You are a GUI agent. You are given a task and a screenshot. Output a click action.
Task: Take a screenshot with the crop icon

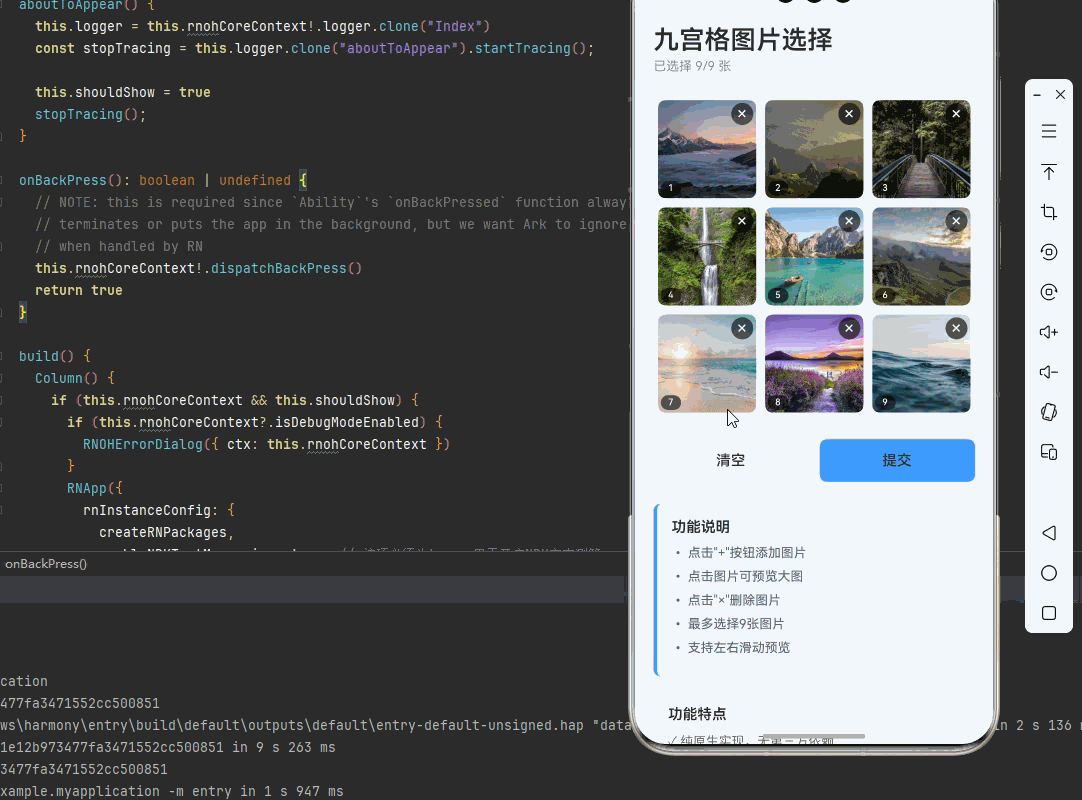[1049, 212]
